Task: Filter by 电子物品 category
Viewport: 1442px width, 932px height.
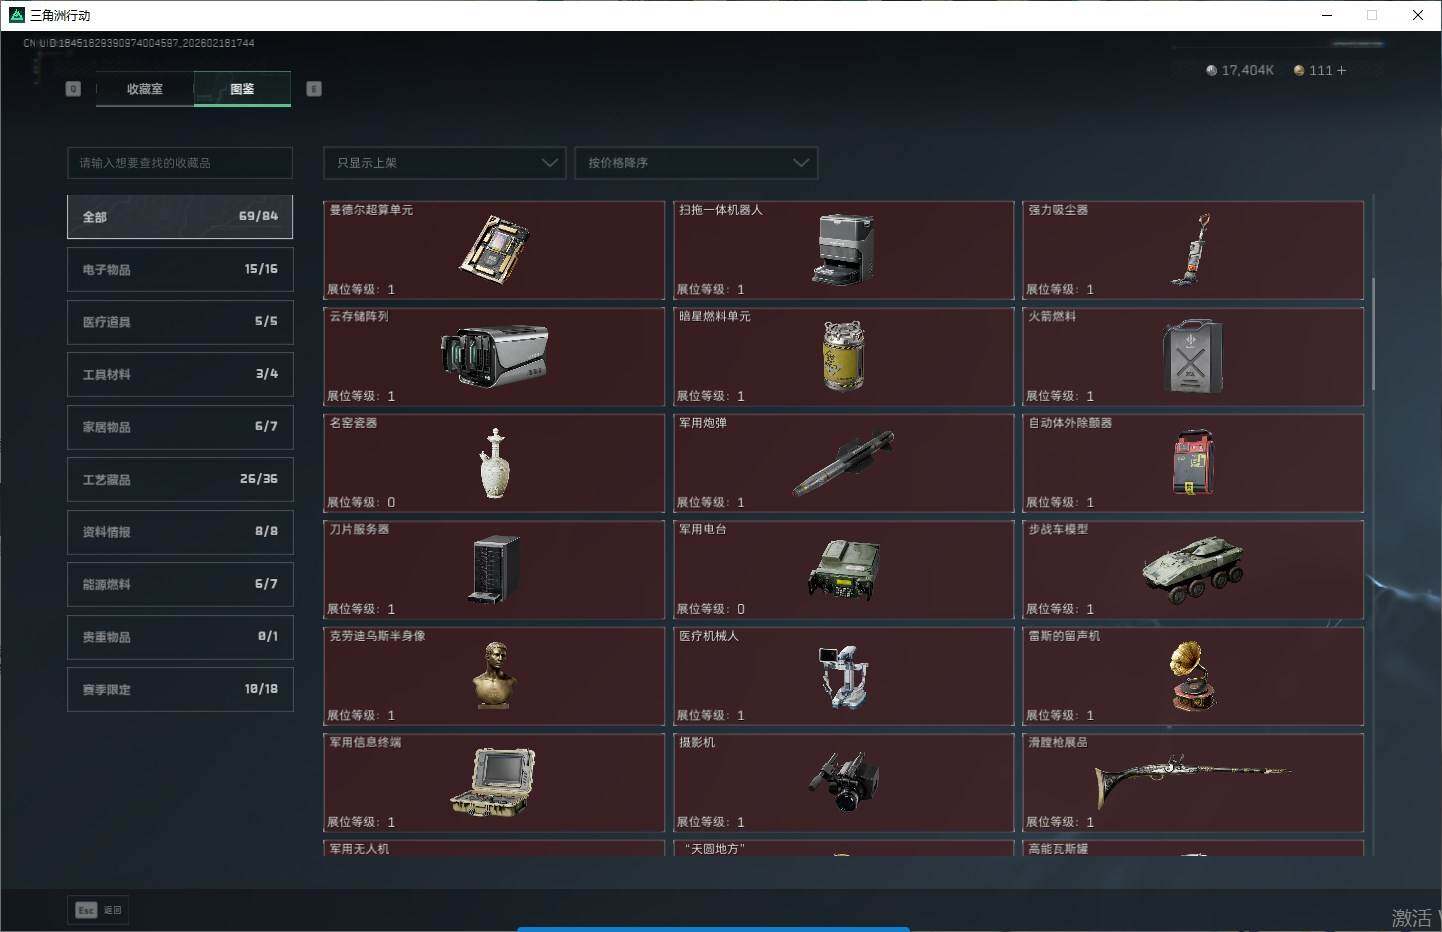Action: coord(180,270)
